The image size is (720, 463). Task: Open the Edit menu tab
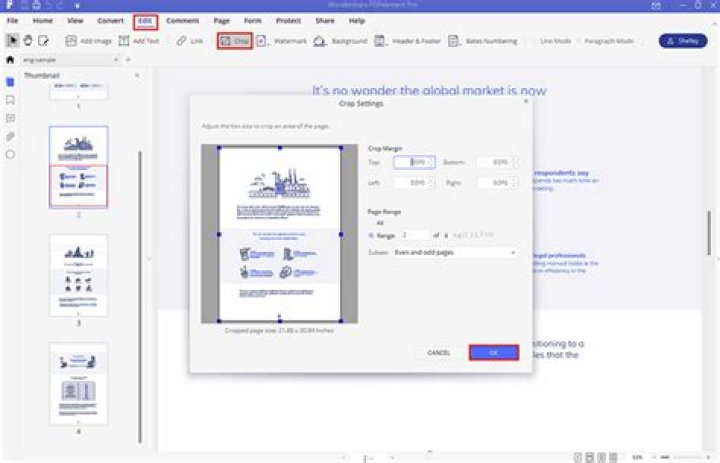146,20
